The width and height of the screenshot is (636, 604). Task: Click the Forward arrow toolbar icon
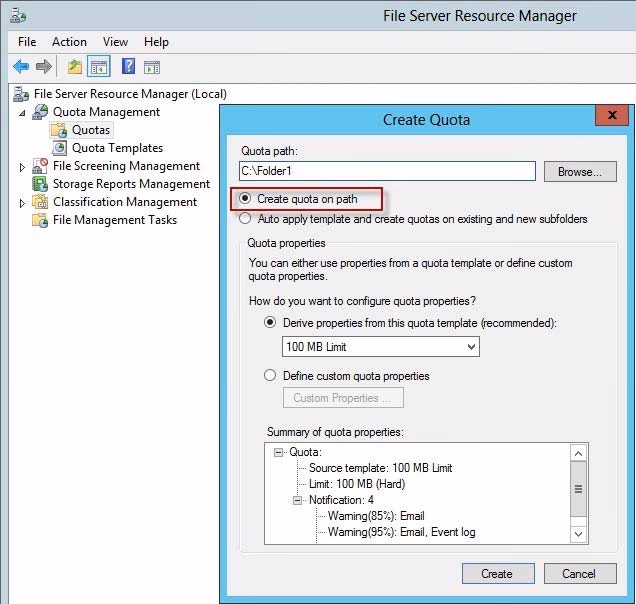tap(44, 66)
